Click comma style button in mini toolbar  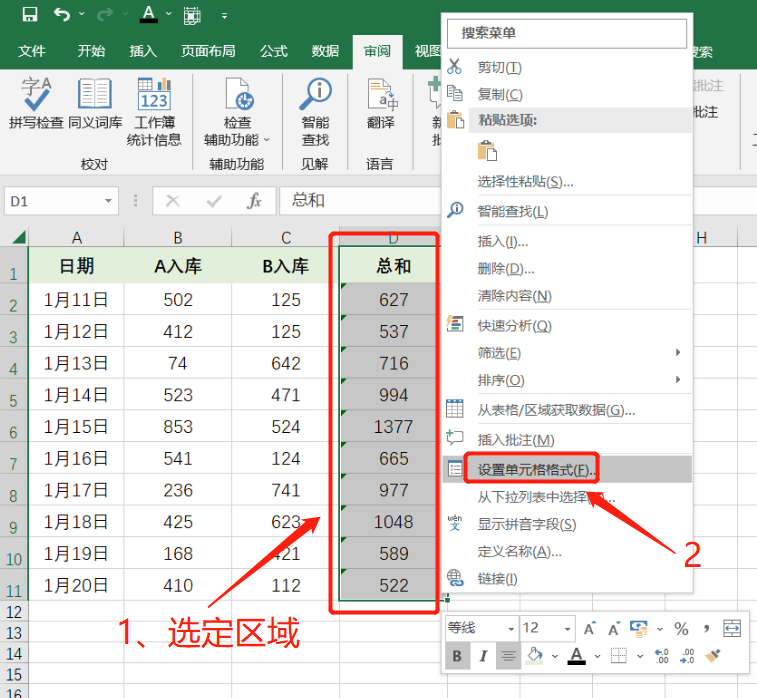tap(707, 628)
